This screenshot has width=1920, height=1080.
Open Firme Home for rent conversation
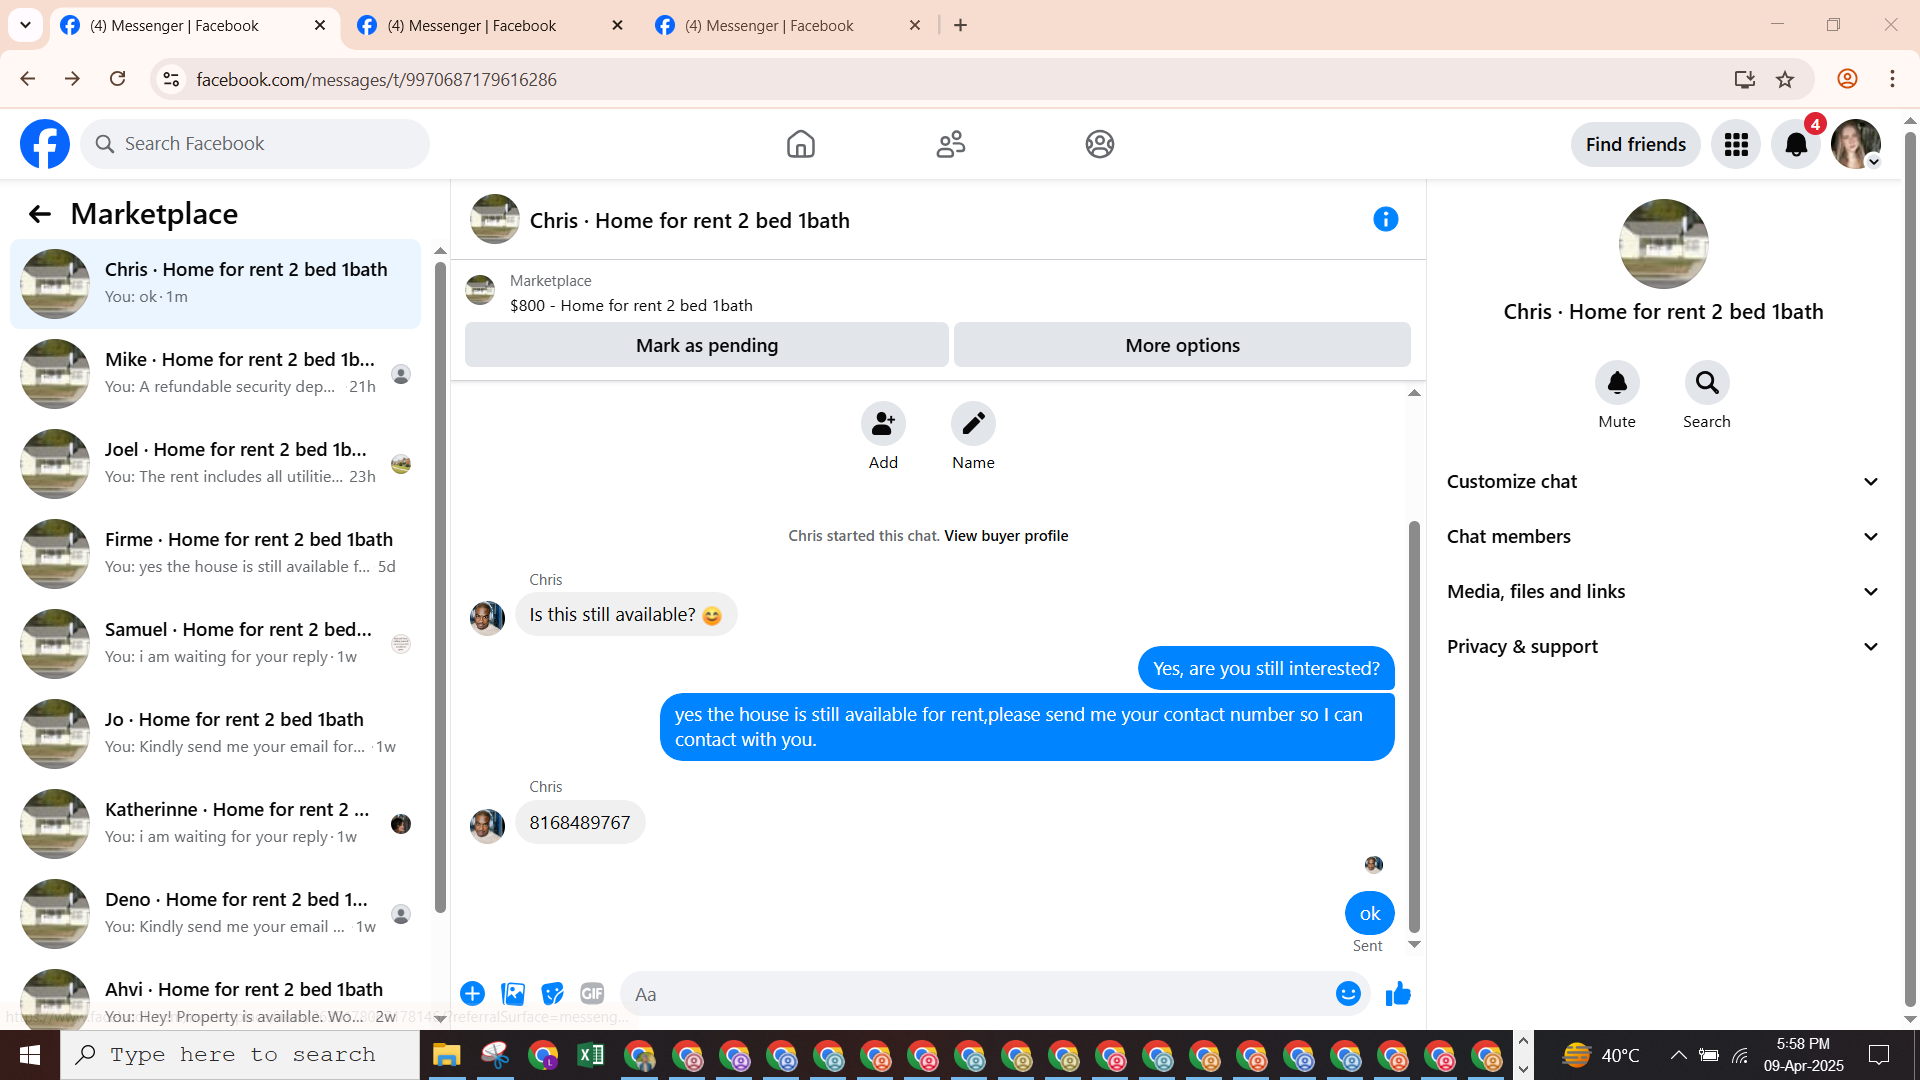[215, 554]
